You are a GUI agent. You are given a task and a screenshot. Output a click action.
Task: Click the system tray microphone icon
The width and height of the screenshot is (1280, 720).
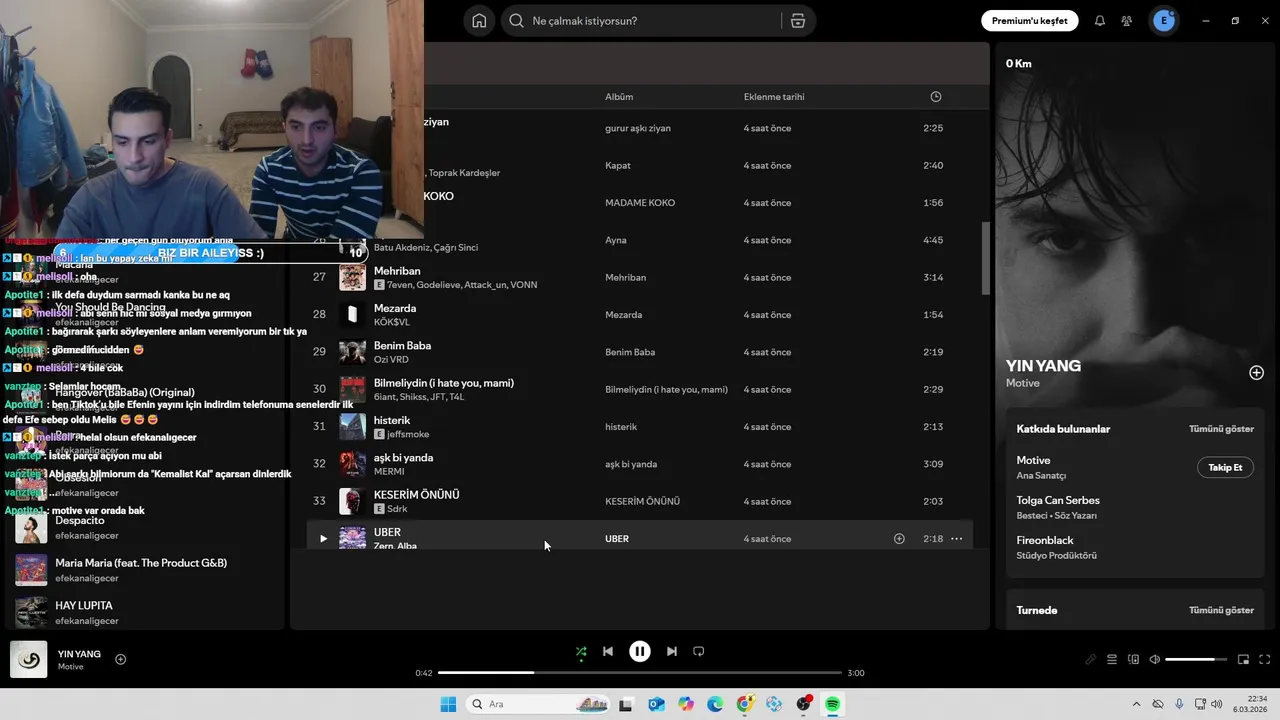(x=1179, y=704)
